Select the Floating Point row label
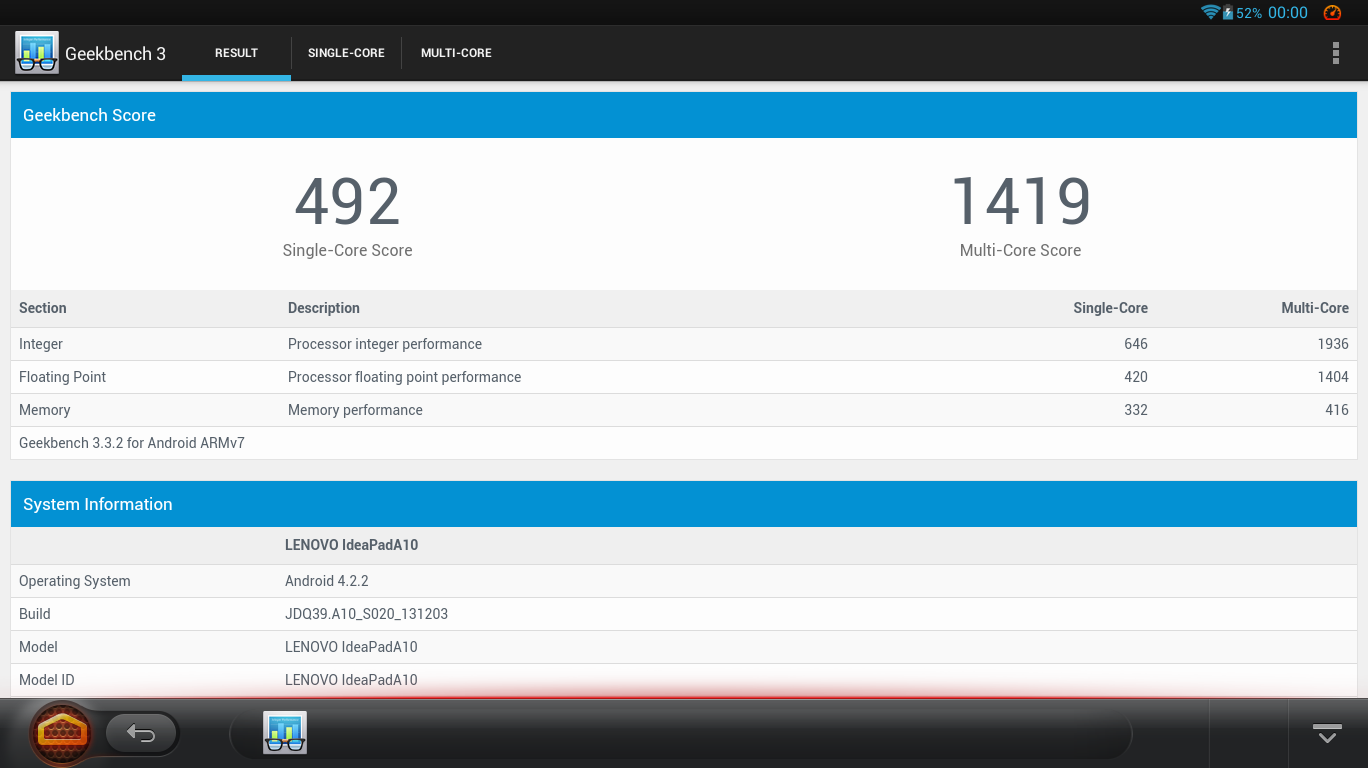 pos(62,377)
